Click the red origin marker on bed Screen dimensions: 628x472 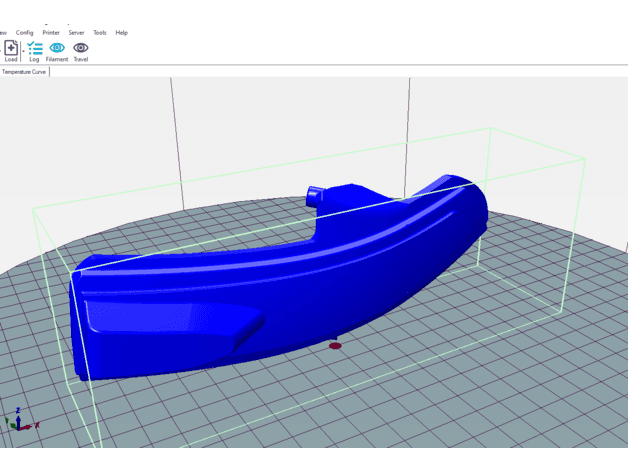[x=335, y=346]
